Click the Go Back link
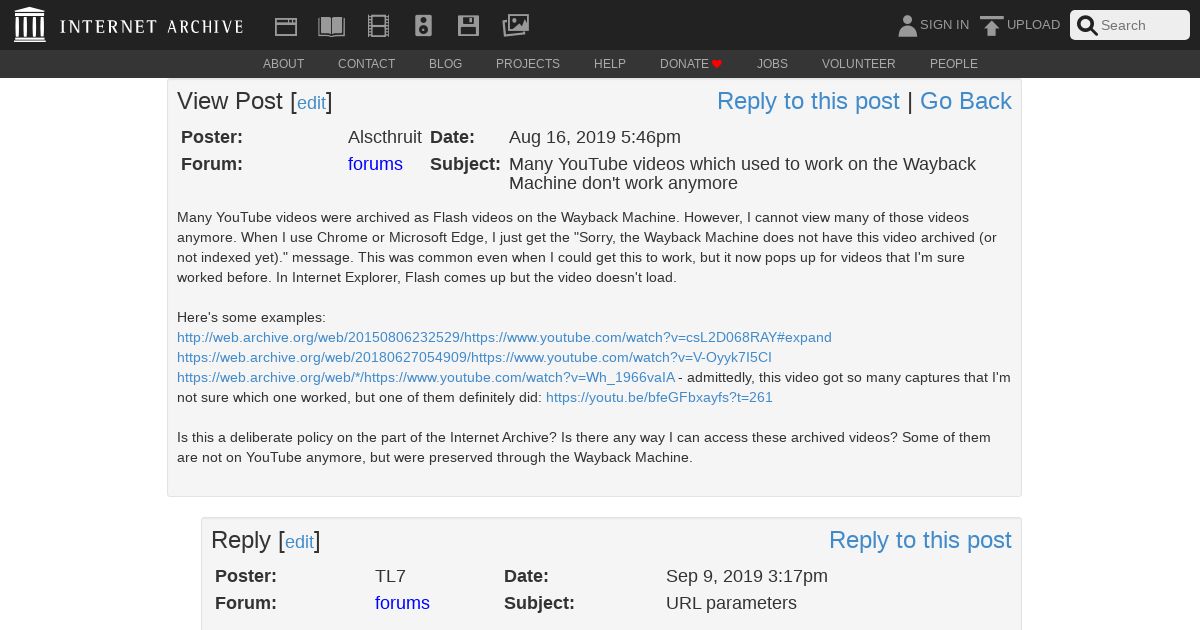Viewport: 1200px width, 630px height. pos(966,101)
